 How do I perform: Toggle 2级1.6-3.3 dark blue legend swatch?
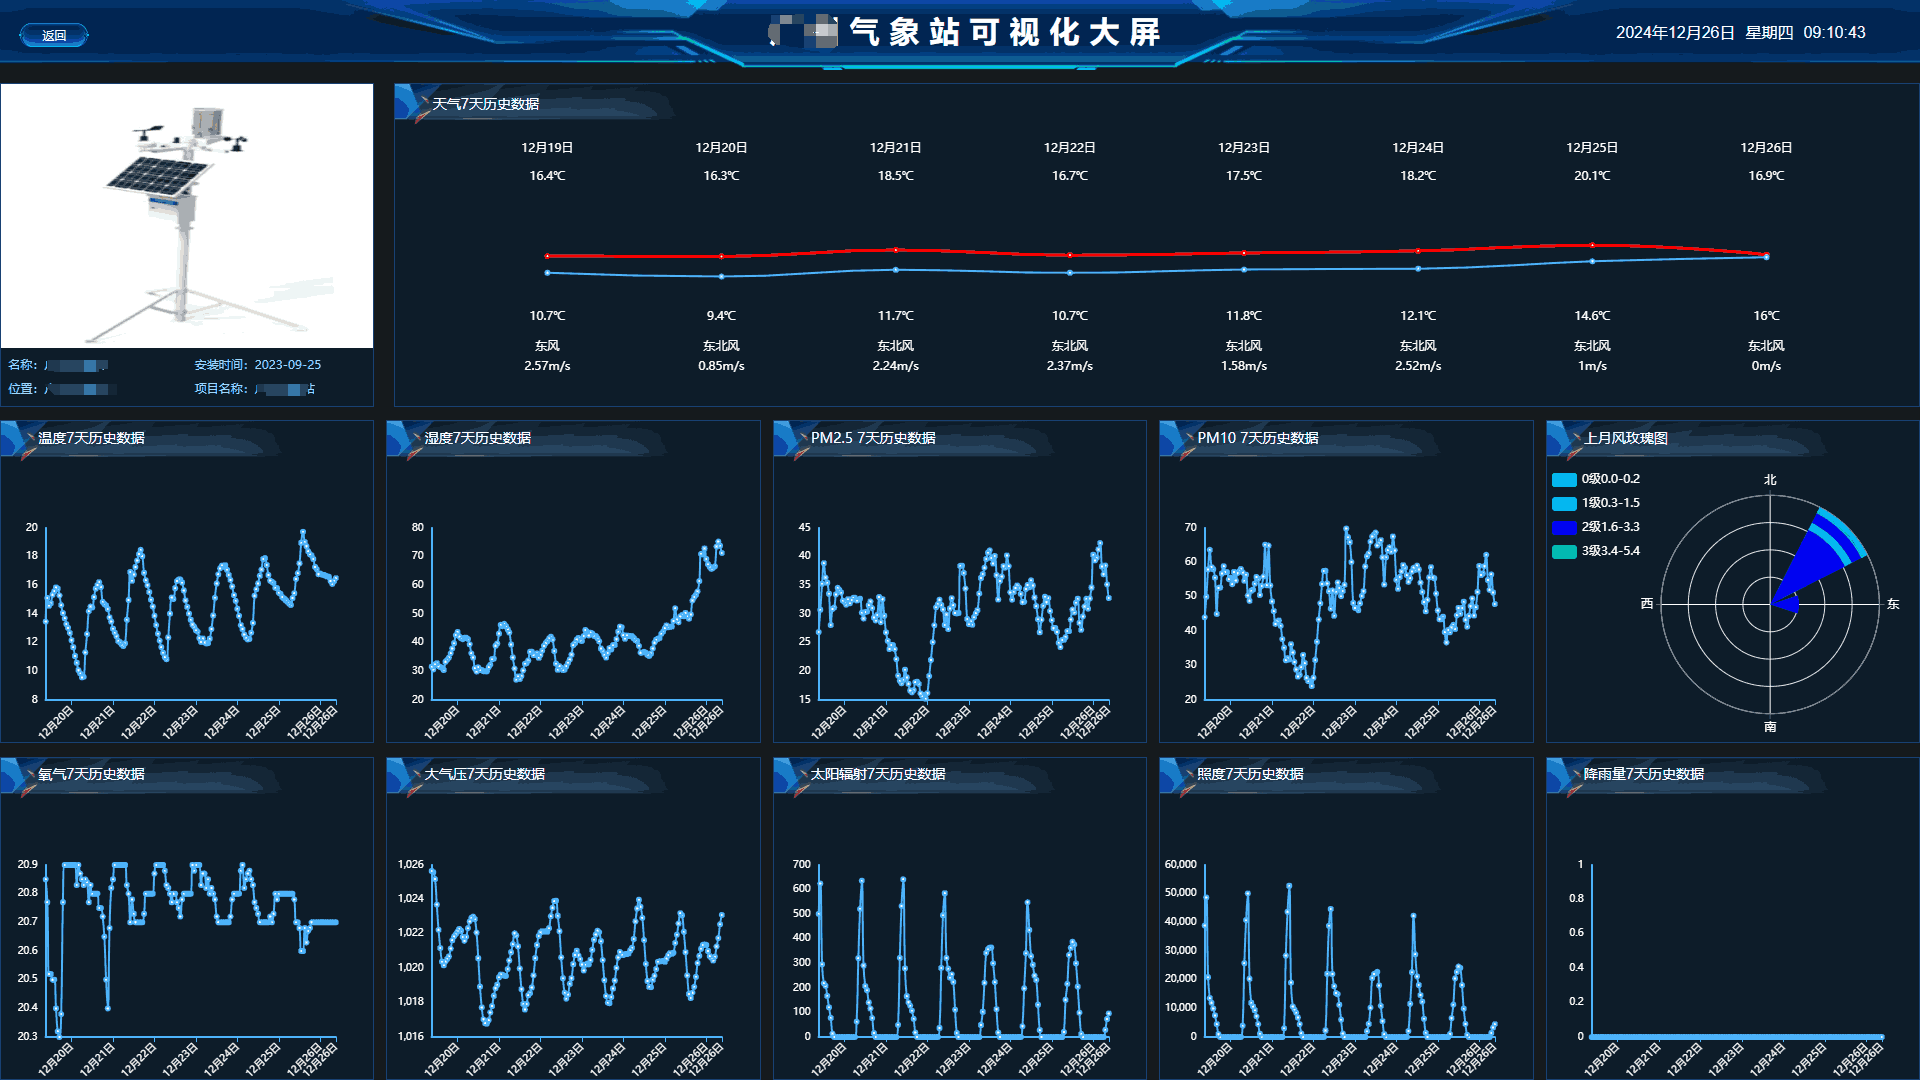coord(1564,528)
